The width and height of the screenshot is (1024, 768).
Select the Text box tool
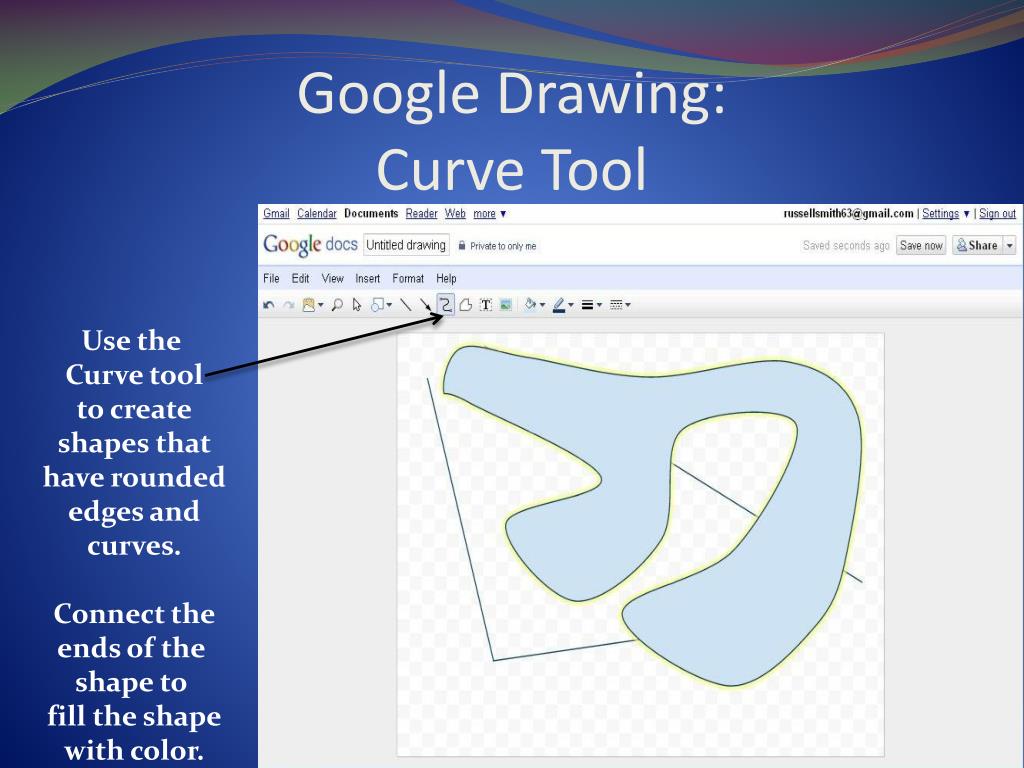(x=486, y=305)
